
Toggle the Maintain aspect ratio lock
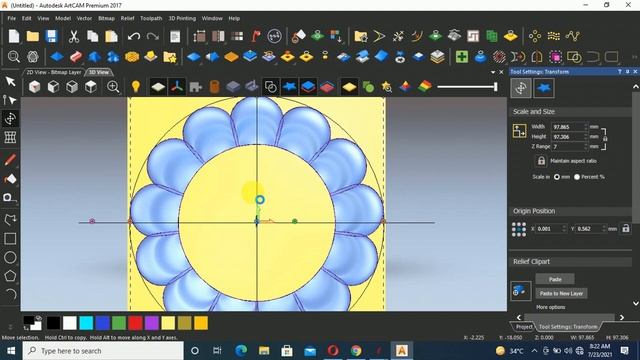pos(541,161)
